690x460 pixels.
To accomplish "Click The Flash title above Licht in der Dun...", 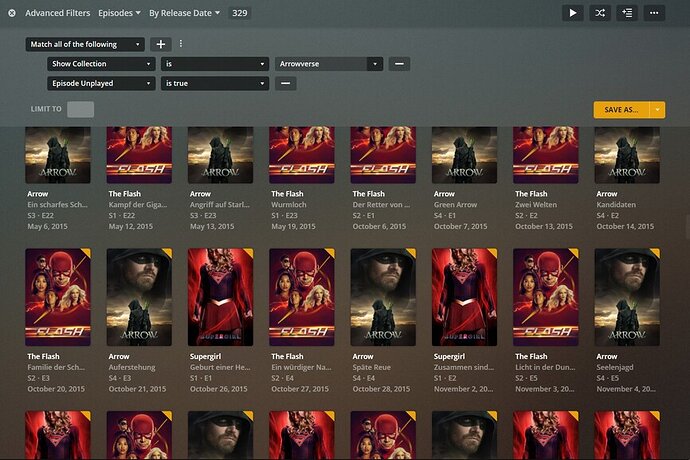I will [x=531, y=356].
